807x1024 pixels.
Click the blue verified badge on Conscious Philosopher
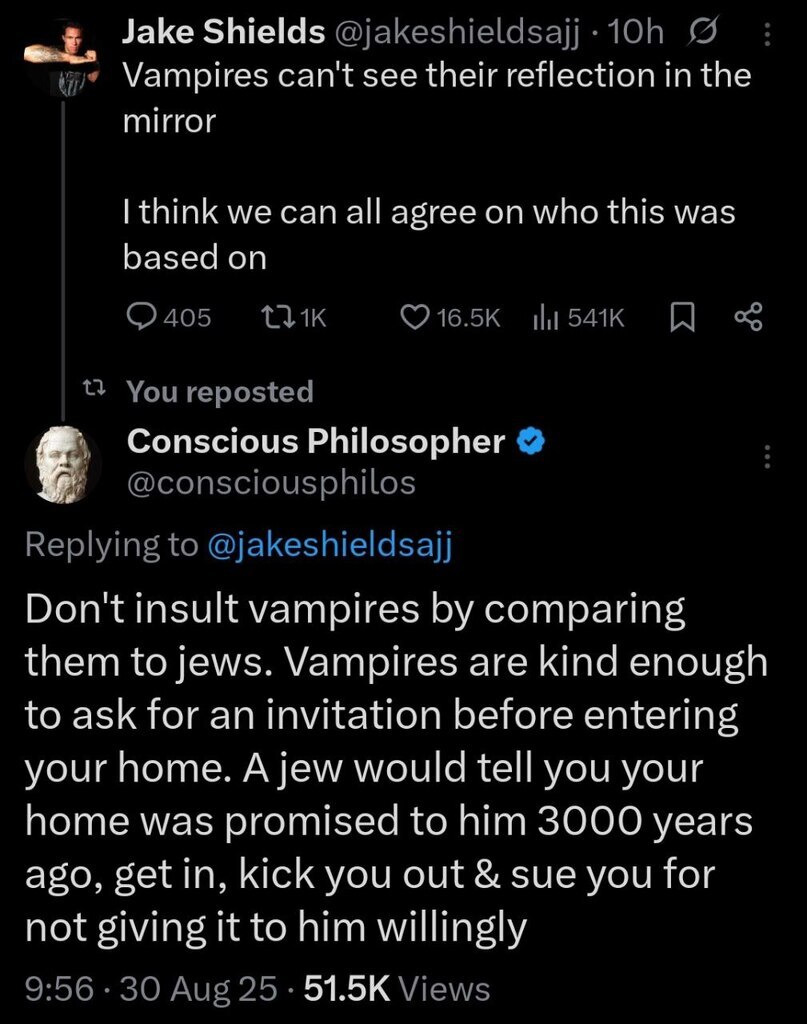(x=531, y=441)
